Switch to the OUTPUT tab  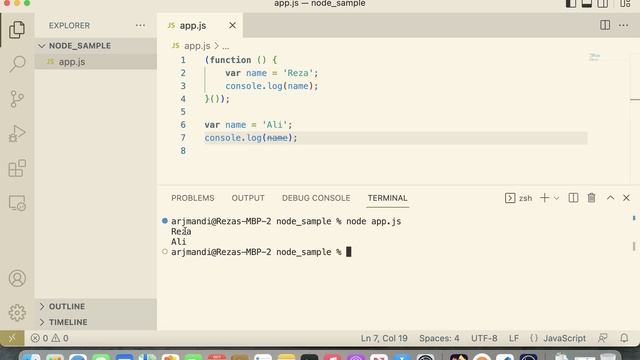click(x=248, y=198)
